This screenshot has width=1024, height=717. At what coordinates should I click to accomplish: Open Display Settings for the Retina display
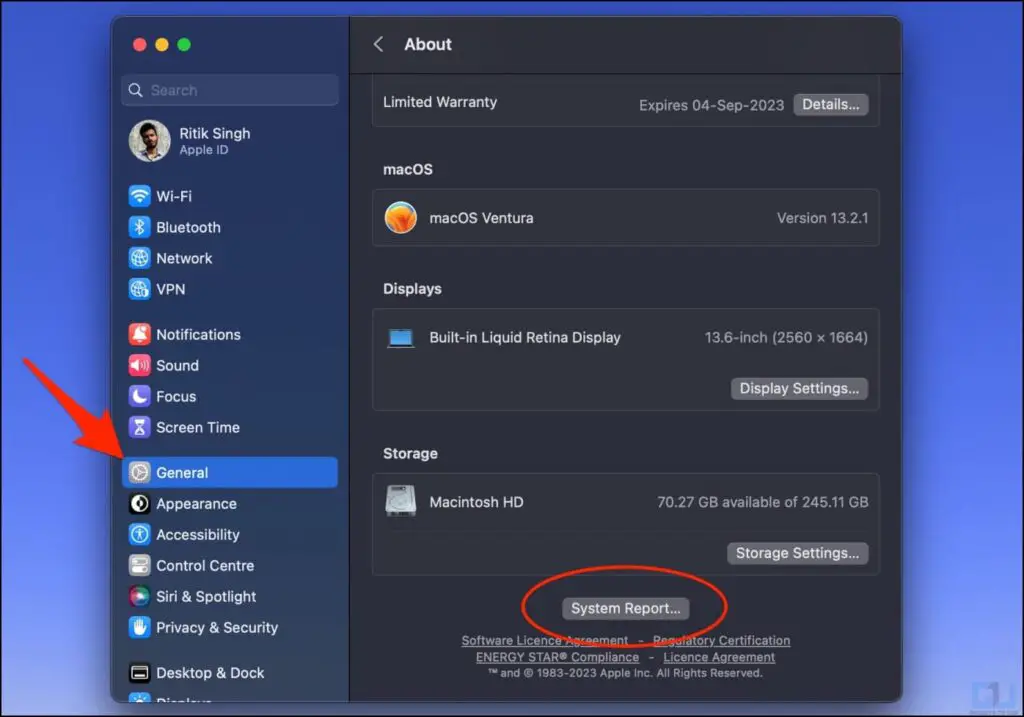click(799, 388)
